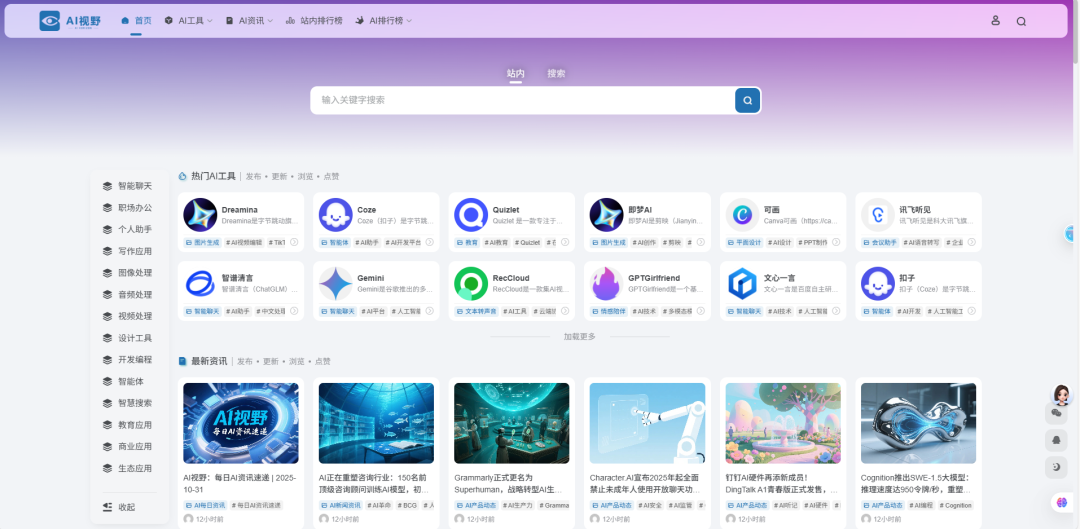Click the AI每日资讯 tag under first article
The width and height of the screenshot is (1080, 529).
tap(208, 506)
